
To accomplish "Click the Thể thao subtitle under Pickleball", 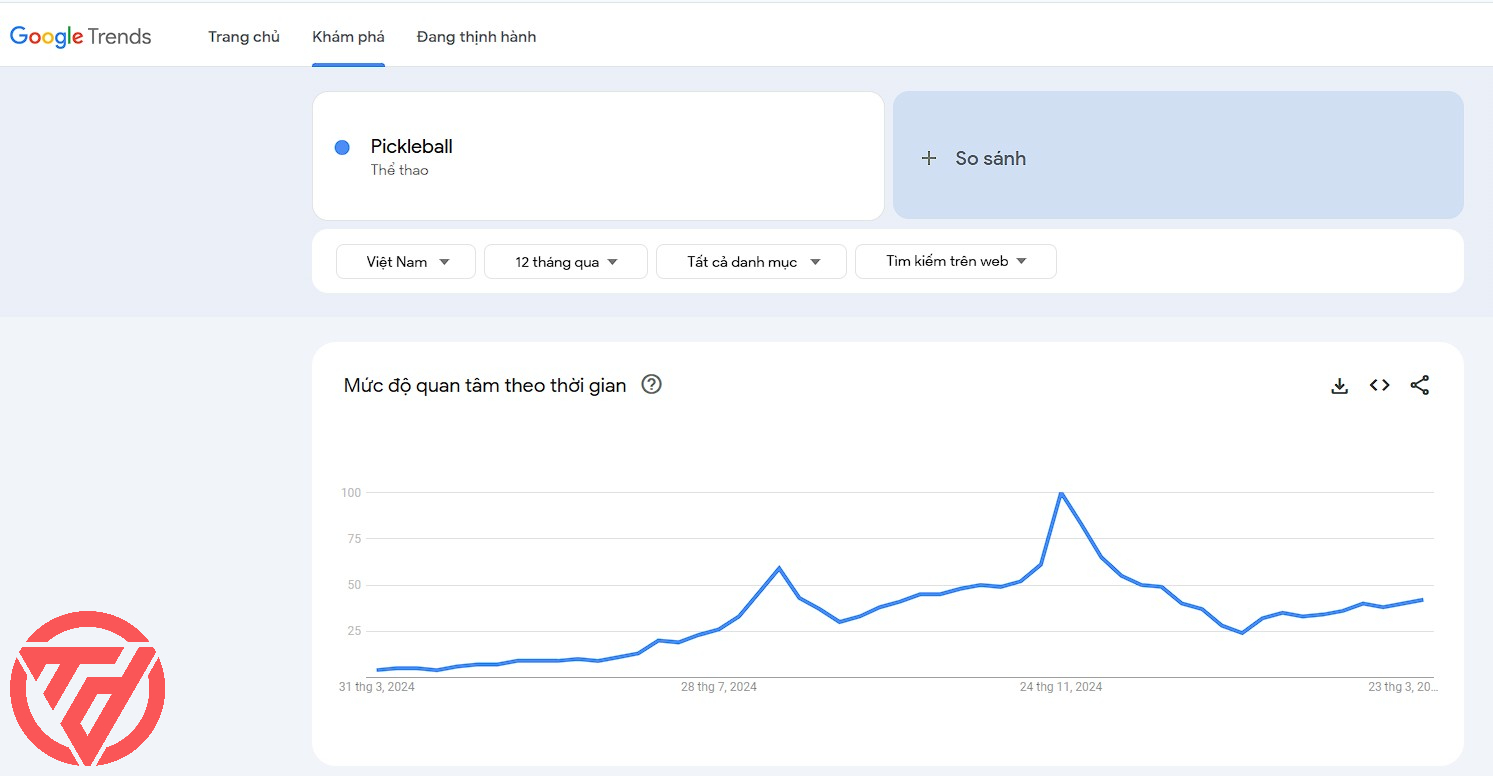I will point(399,170).
